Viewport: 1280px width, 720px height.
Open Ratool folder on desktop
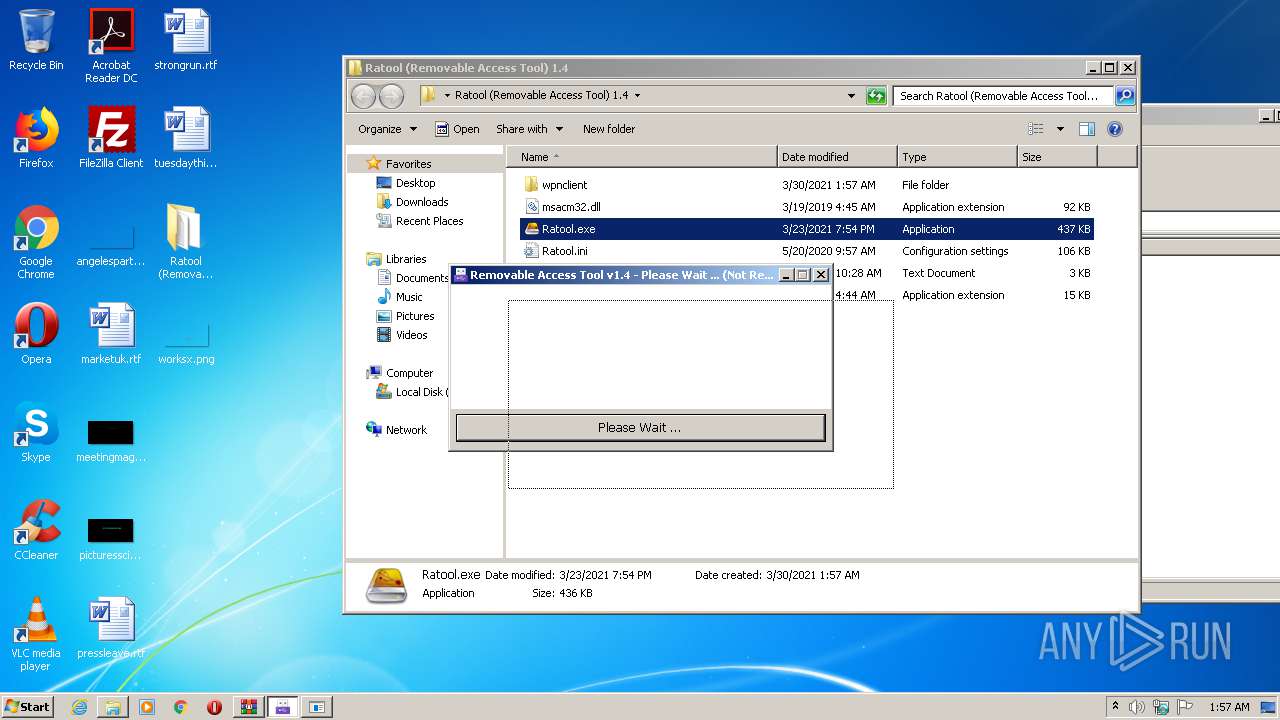(186, 242)
